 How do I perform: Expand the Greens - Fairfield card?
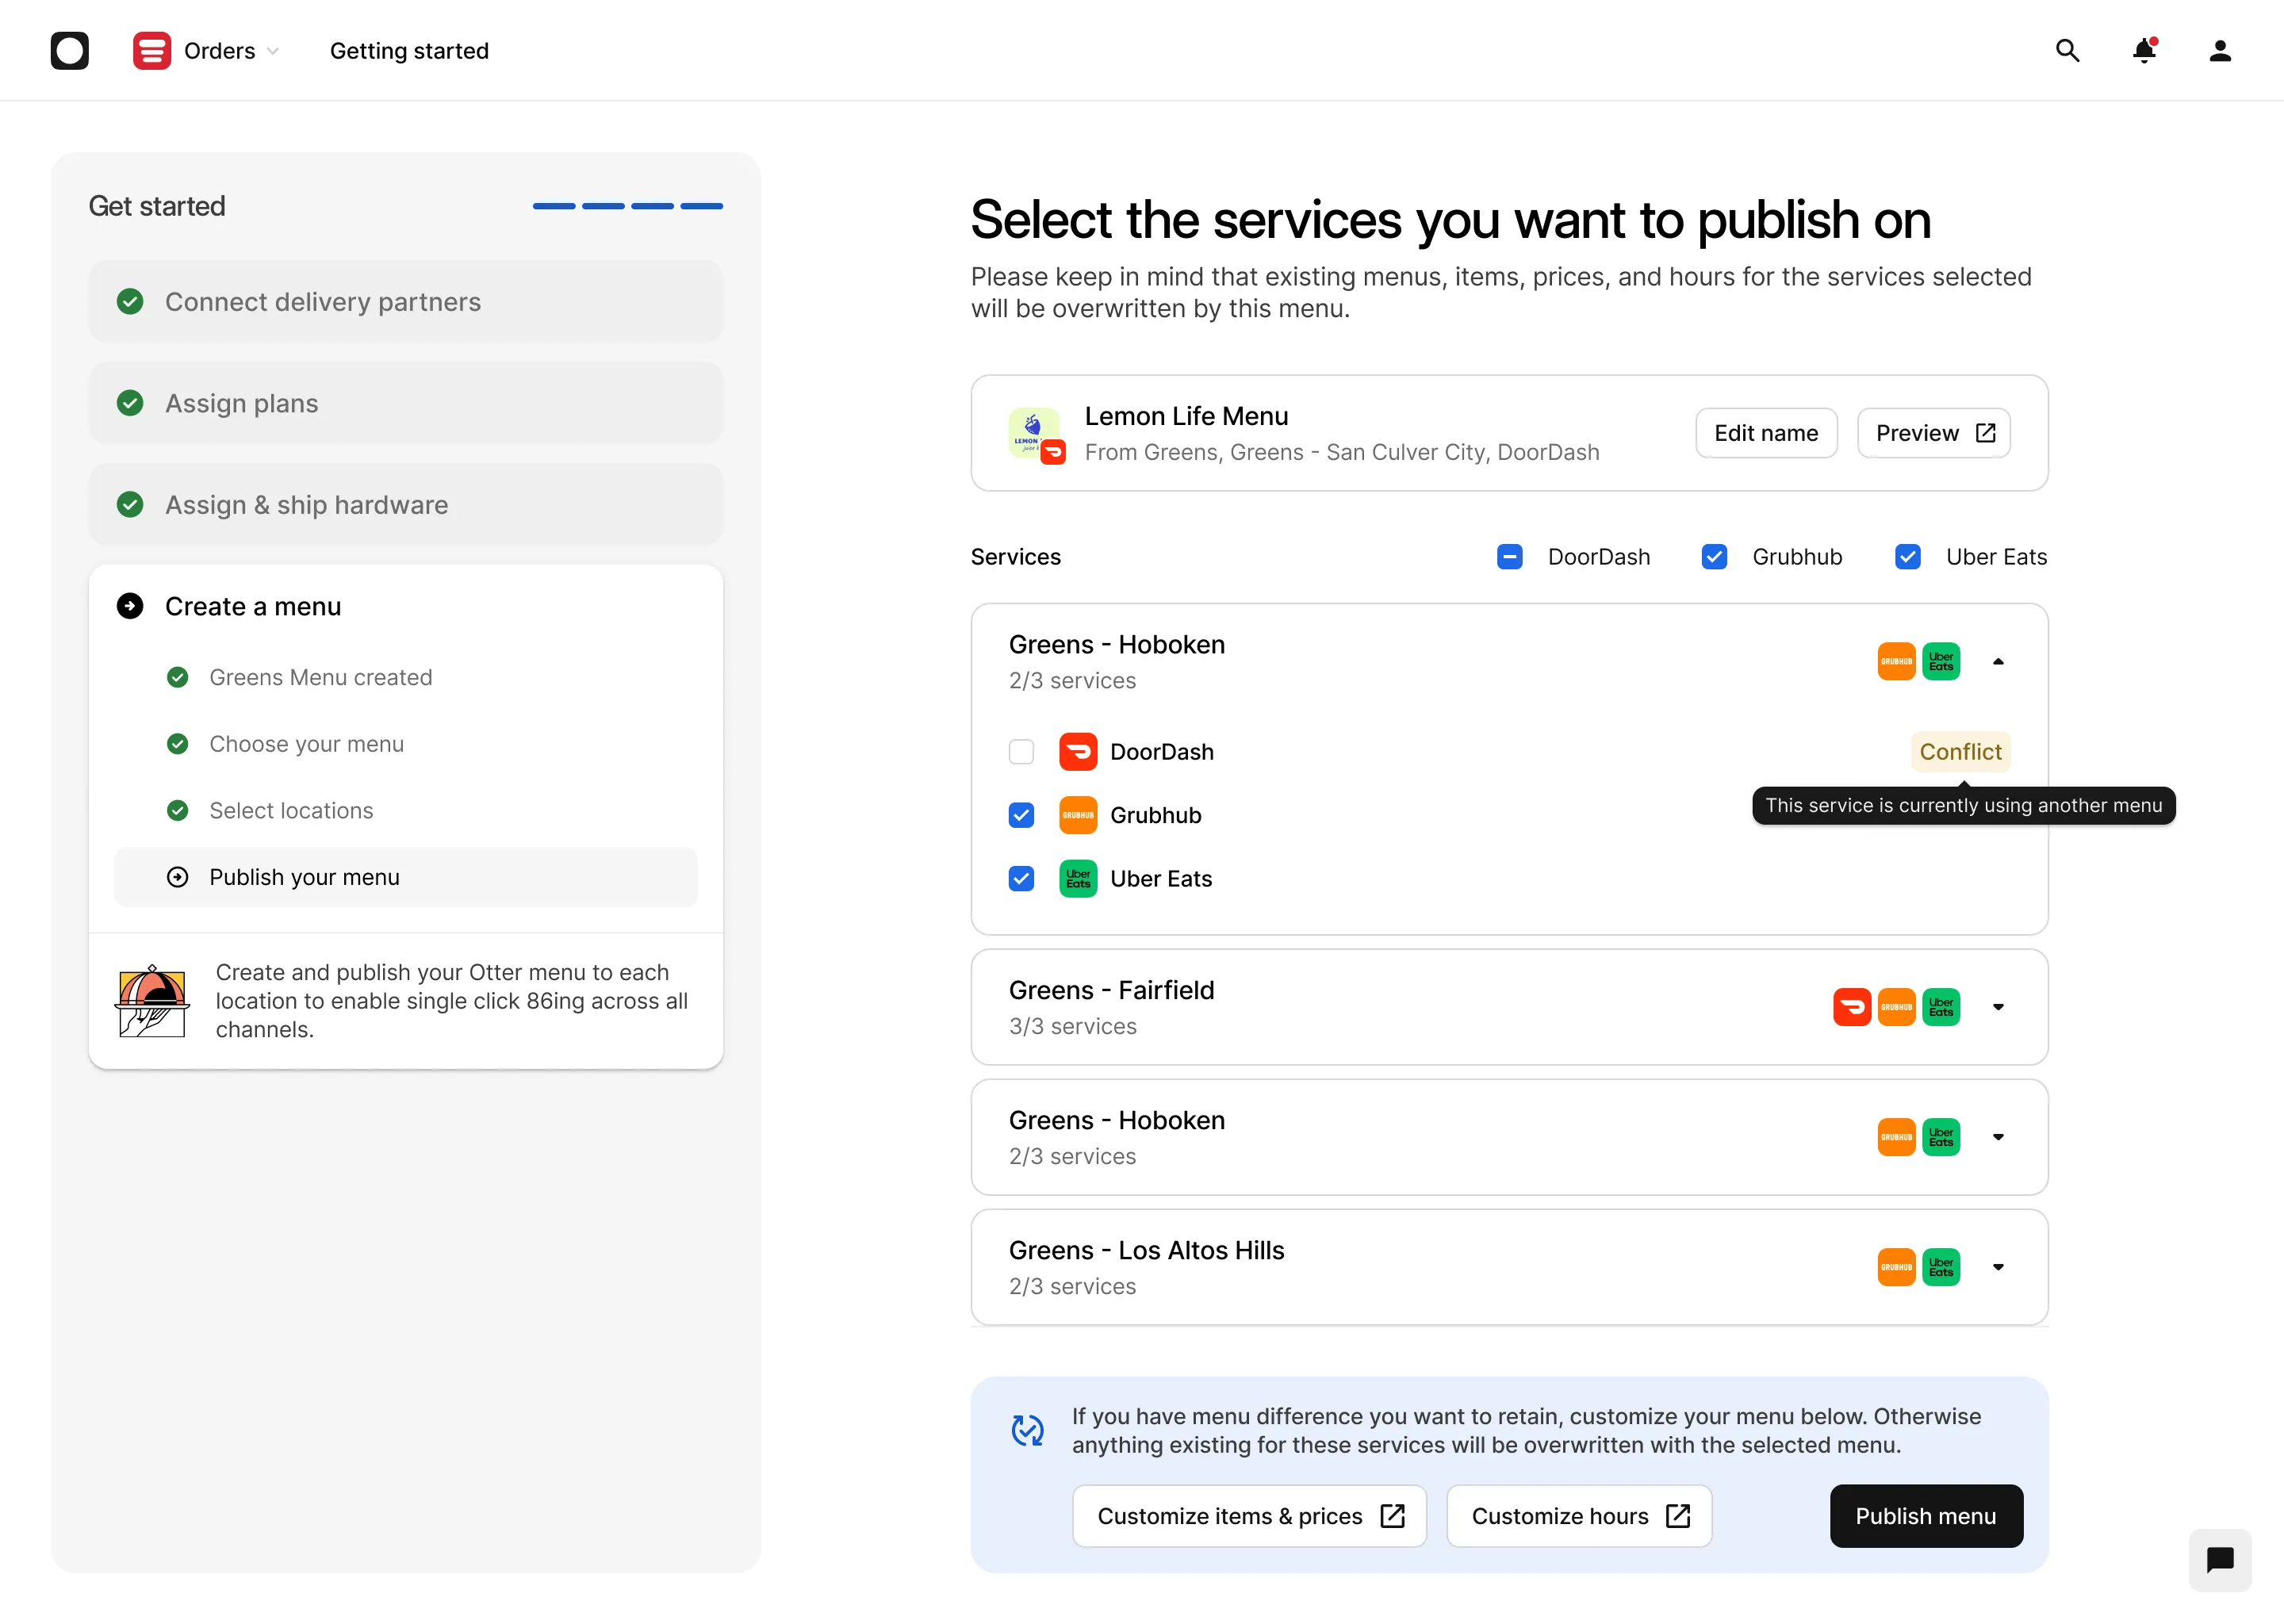(x=1998, y=1007)
